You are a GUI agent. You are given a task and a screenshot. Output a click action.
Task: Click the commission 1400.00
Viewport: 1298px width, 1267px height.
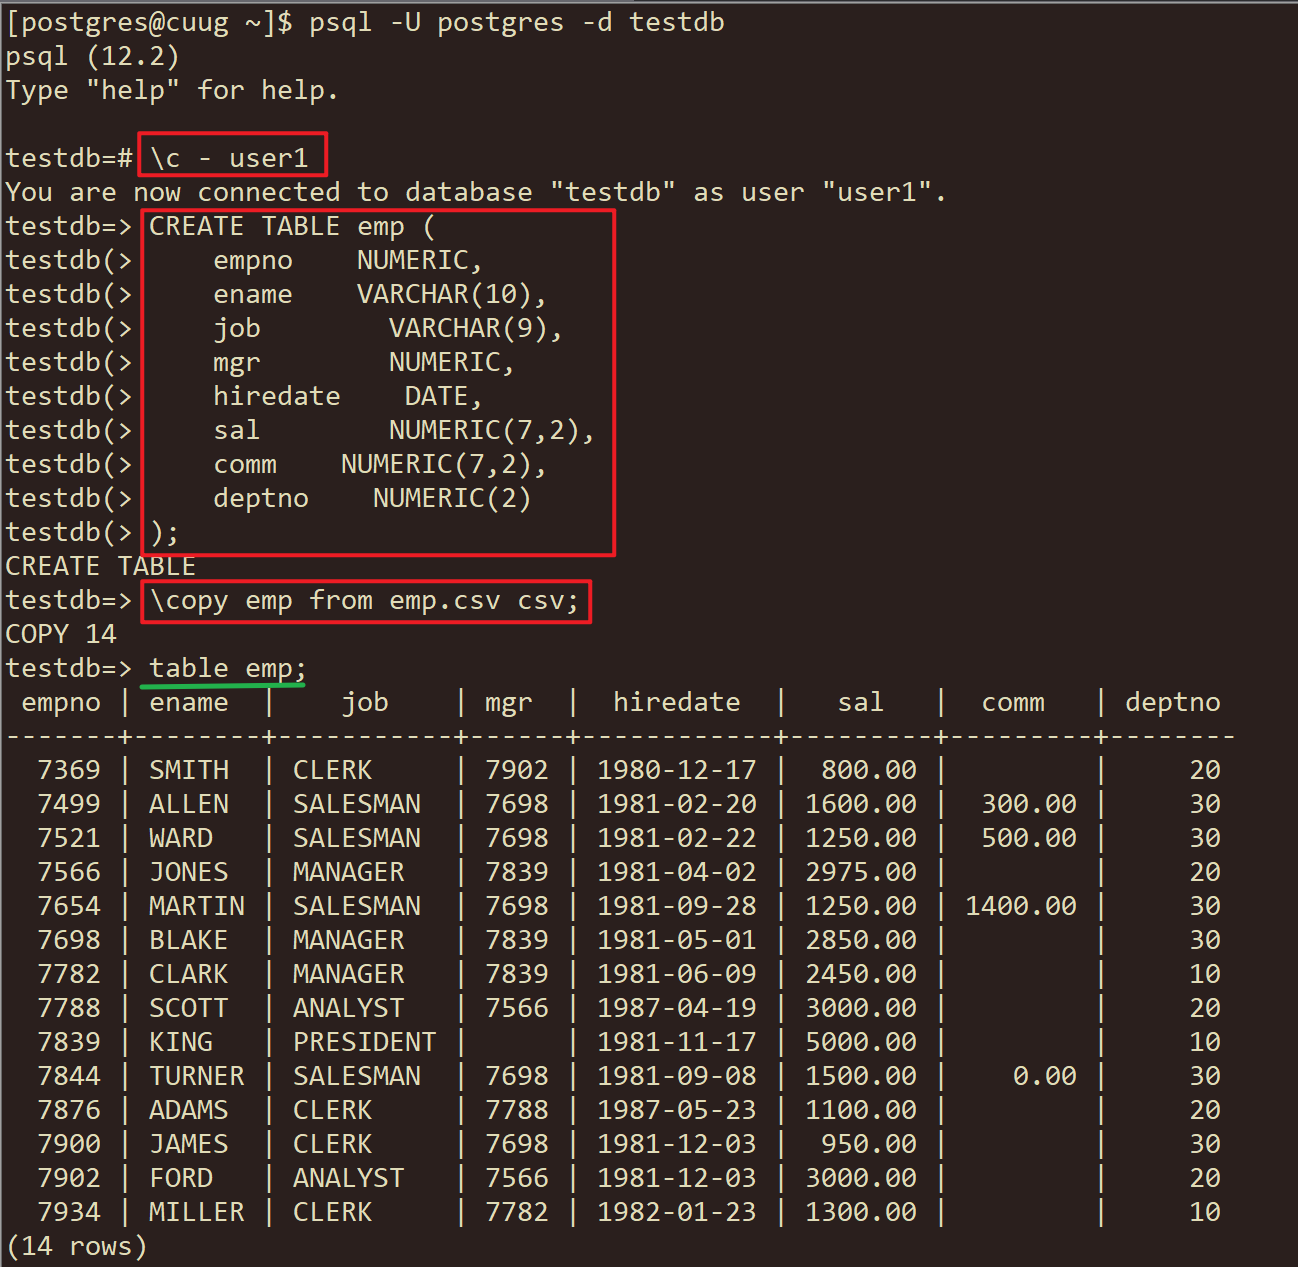click(1021, 906)
